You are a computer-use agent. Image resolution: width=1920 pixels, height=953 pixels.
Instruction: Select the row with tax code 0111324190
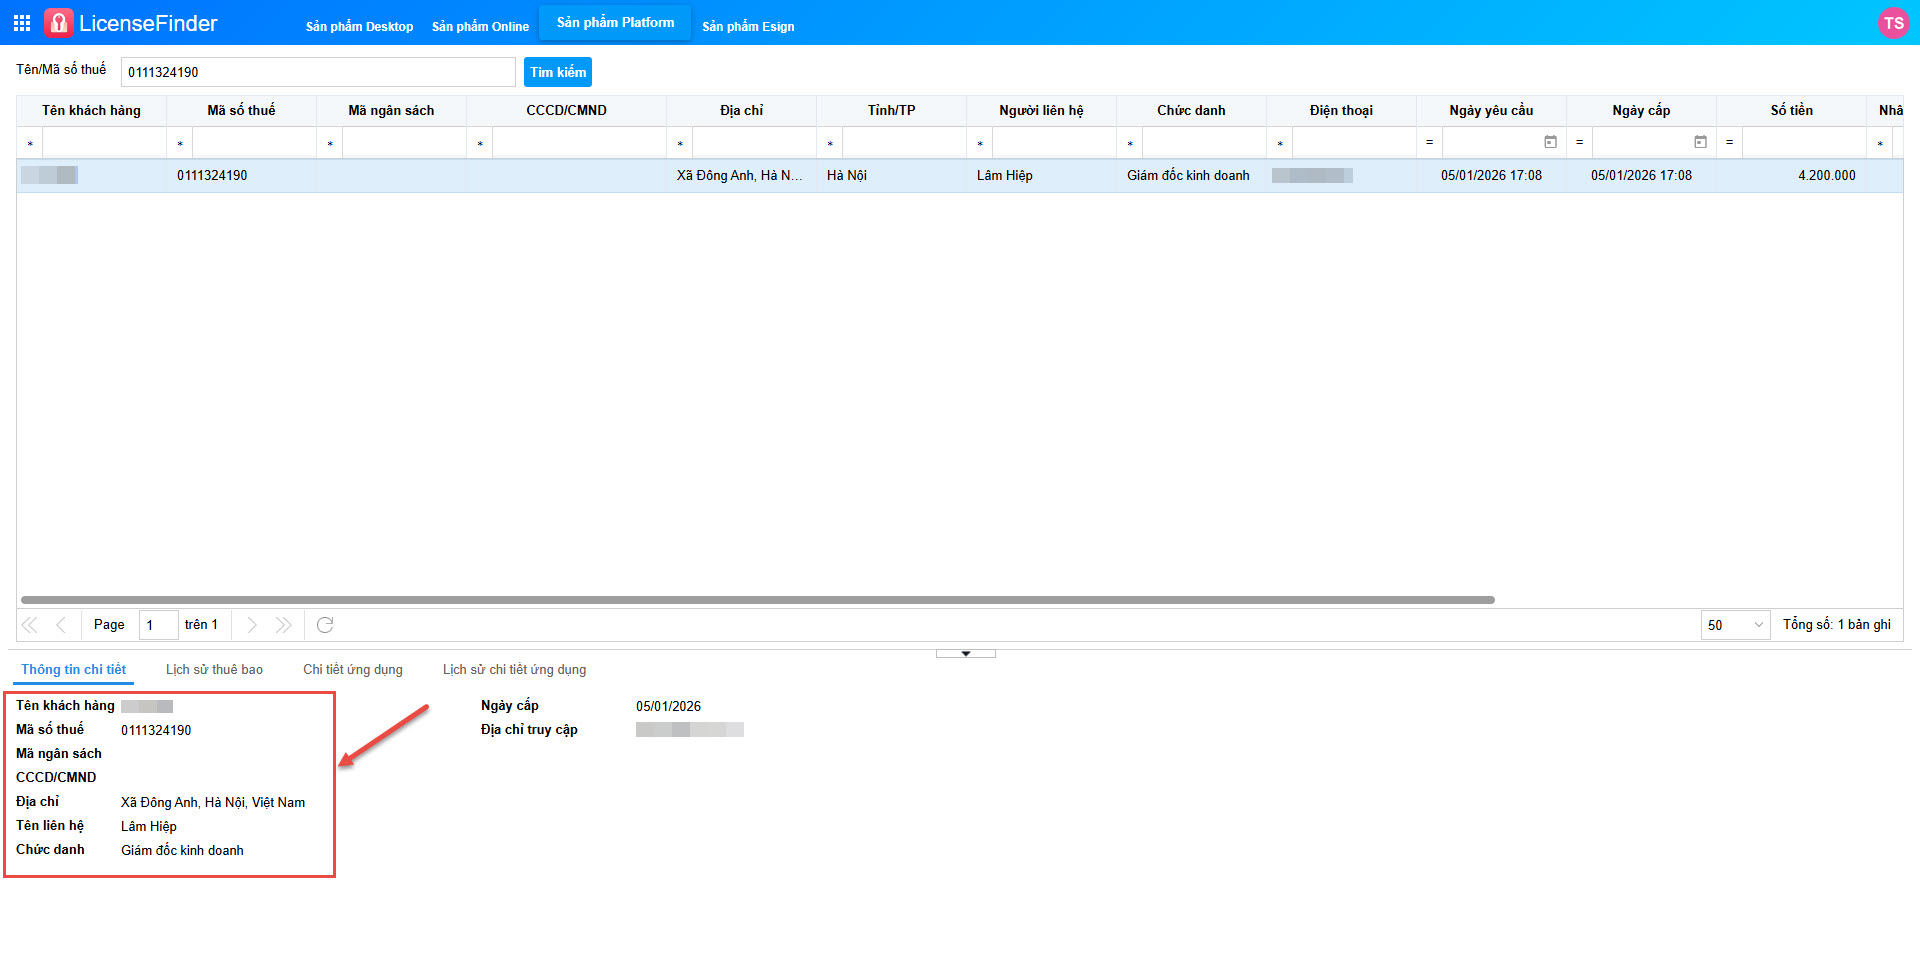click(212, 176)
